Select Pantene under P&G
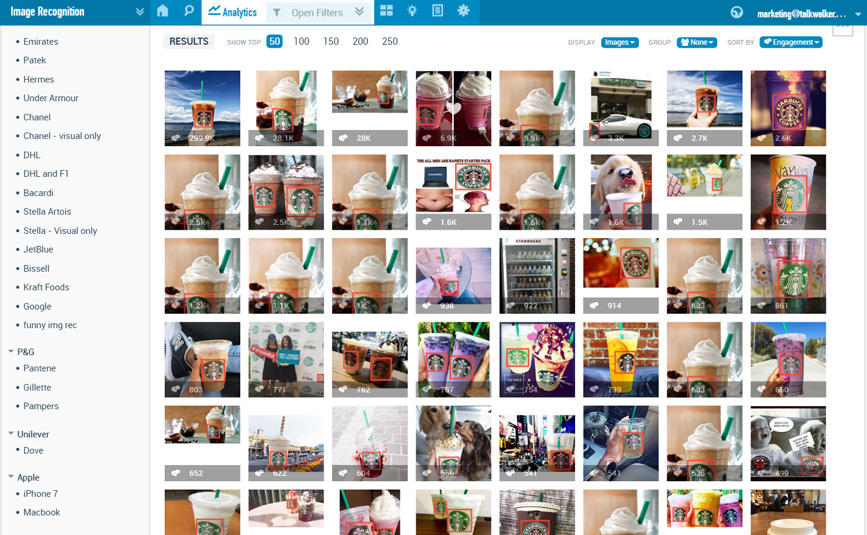867x535 pixels. pos(39,368)
